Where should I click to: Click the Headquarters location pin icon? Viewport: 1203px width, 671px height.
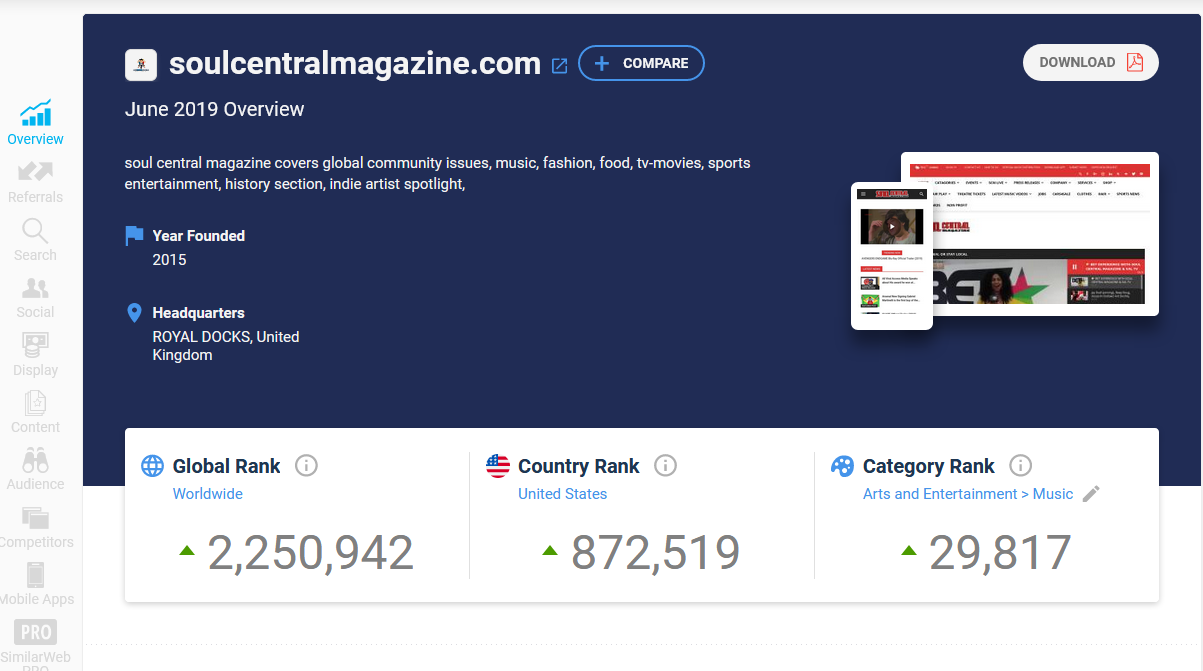[x=134, y=313]
